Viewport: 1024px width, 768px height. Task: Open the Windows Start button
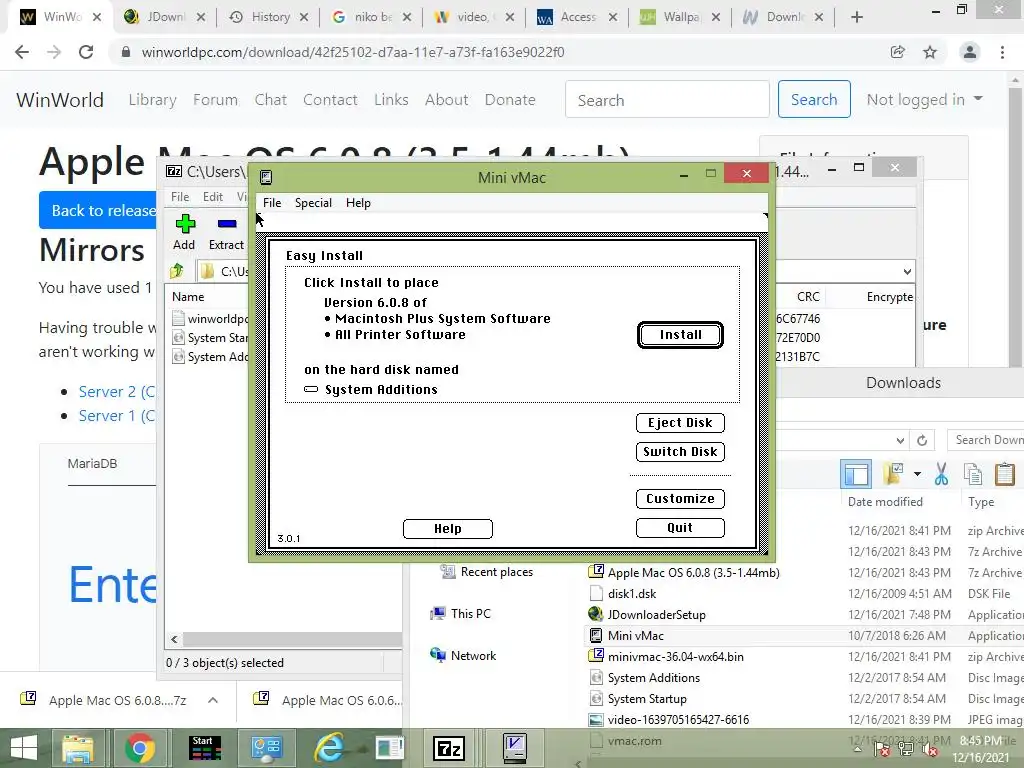click(x=24, y=748)
